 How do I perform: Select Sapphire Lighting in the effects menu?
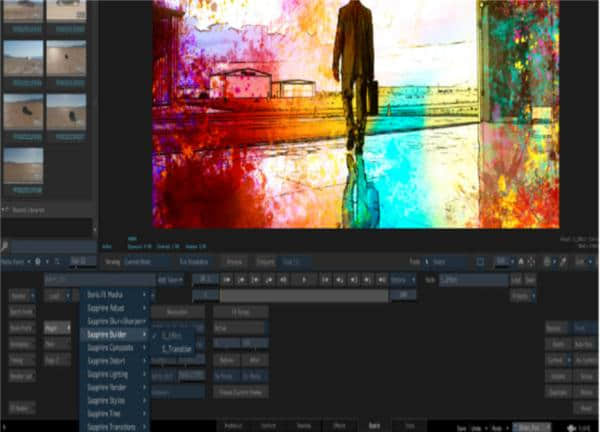tap(111, 373)
